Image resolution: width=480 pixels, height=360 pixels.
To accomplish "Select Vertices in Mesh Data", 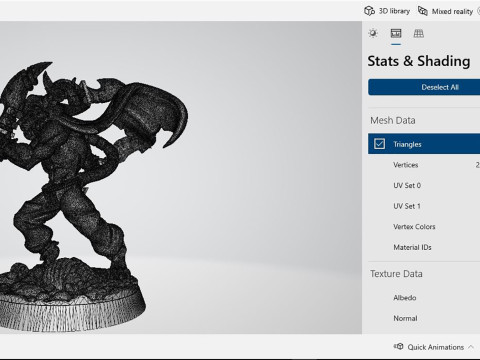I will [x=405, y=165].
